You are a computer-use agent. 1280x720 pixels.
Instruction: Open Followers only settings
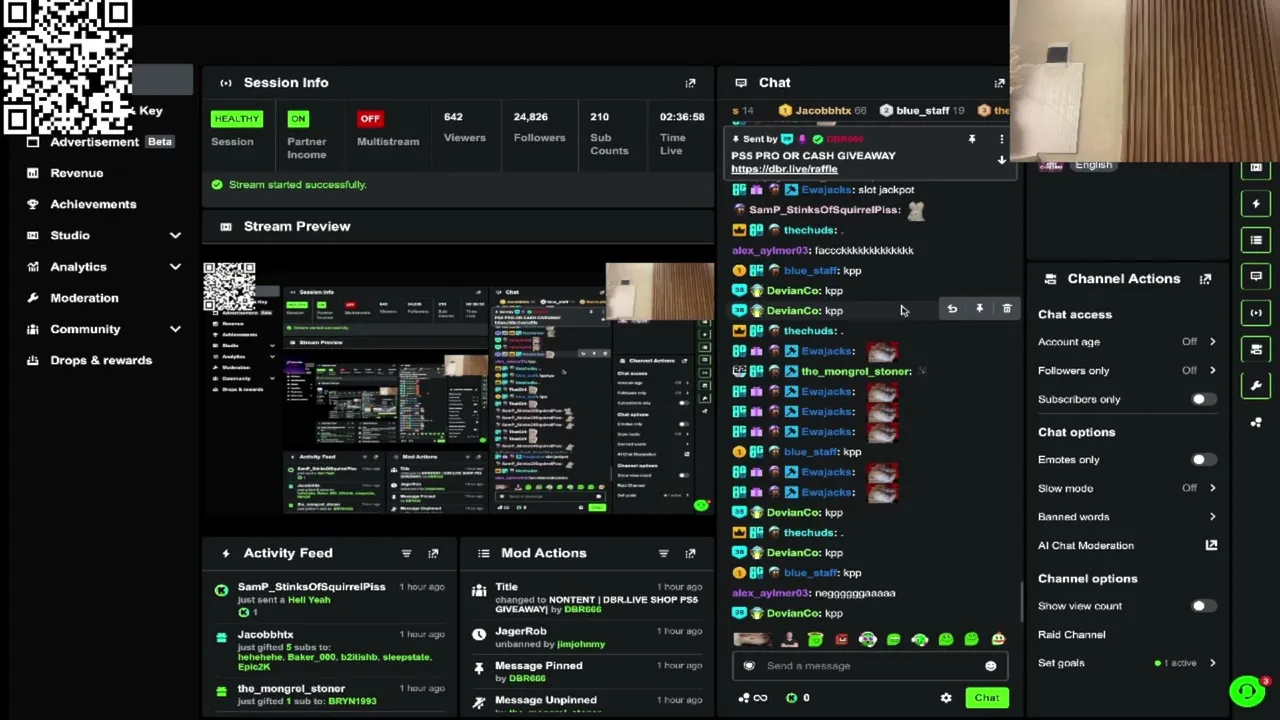(x=1127, y=371)
